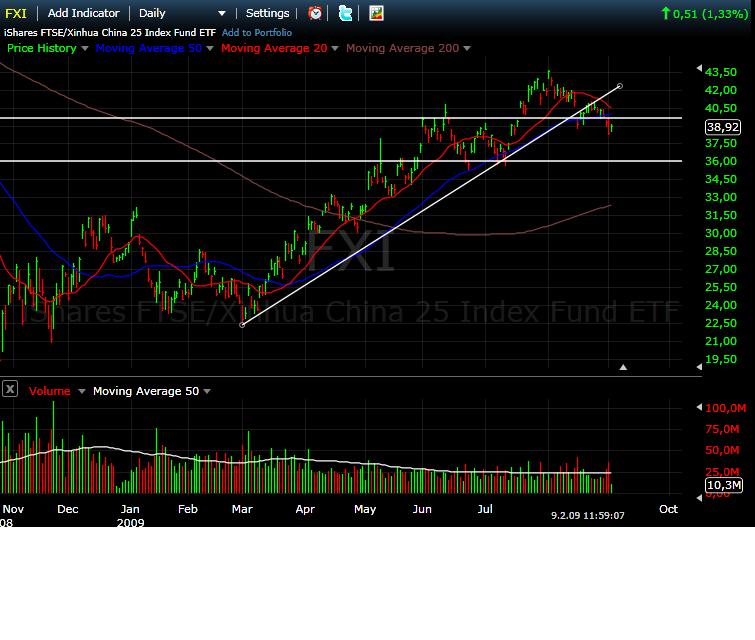Expand the Volume indicator dropdown arrow
This screenshot has height=640, width=755.
(82, 391)
